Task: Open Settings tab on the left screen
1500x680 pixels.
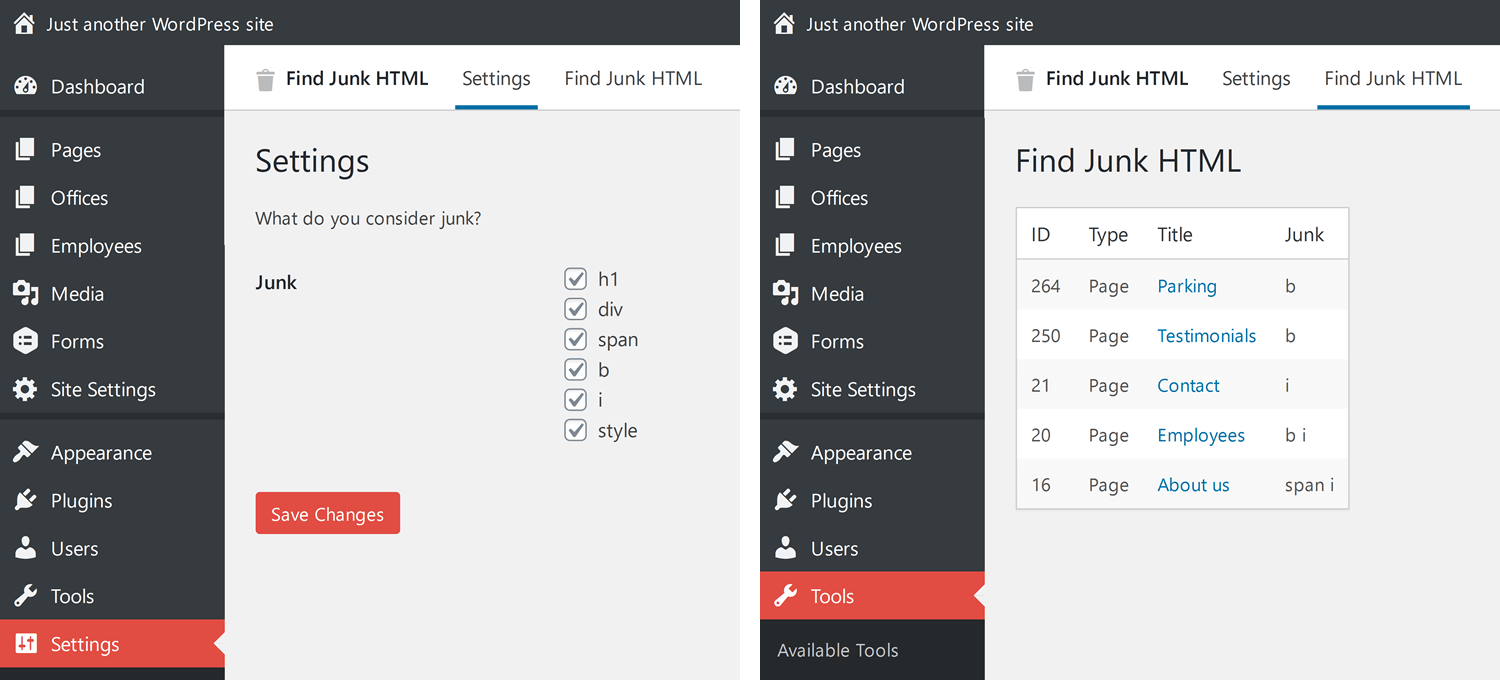Action: [496, 78]
